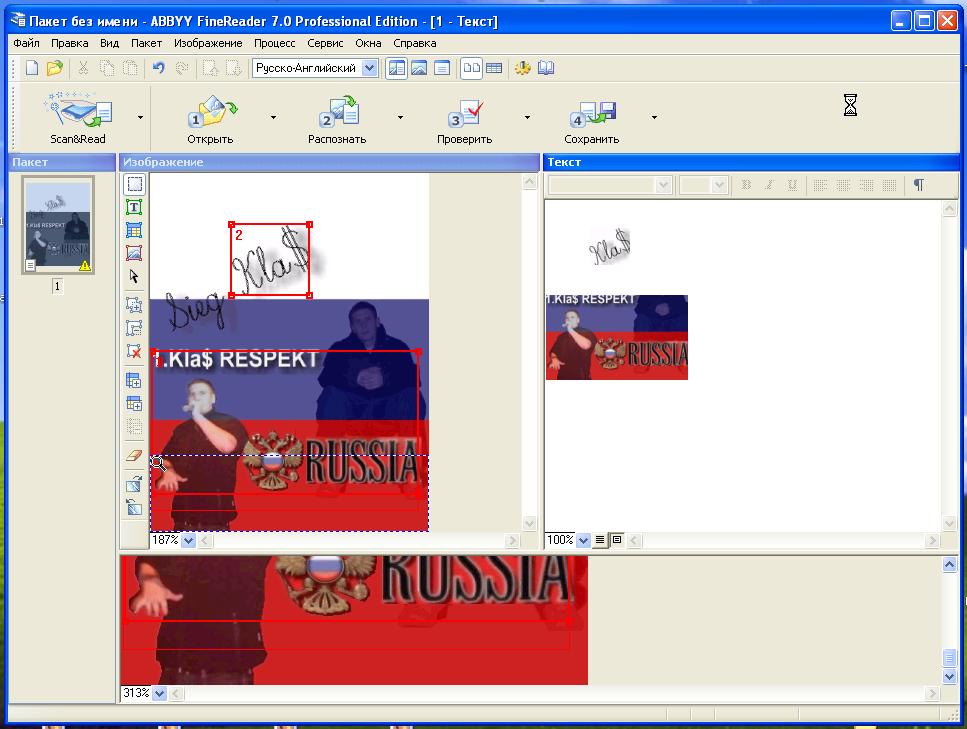Open the dictionary book icon in toolbar
Screen dimensions: 967x729
tap(546, 68)
